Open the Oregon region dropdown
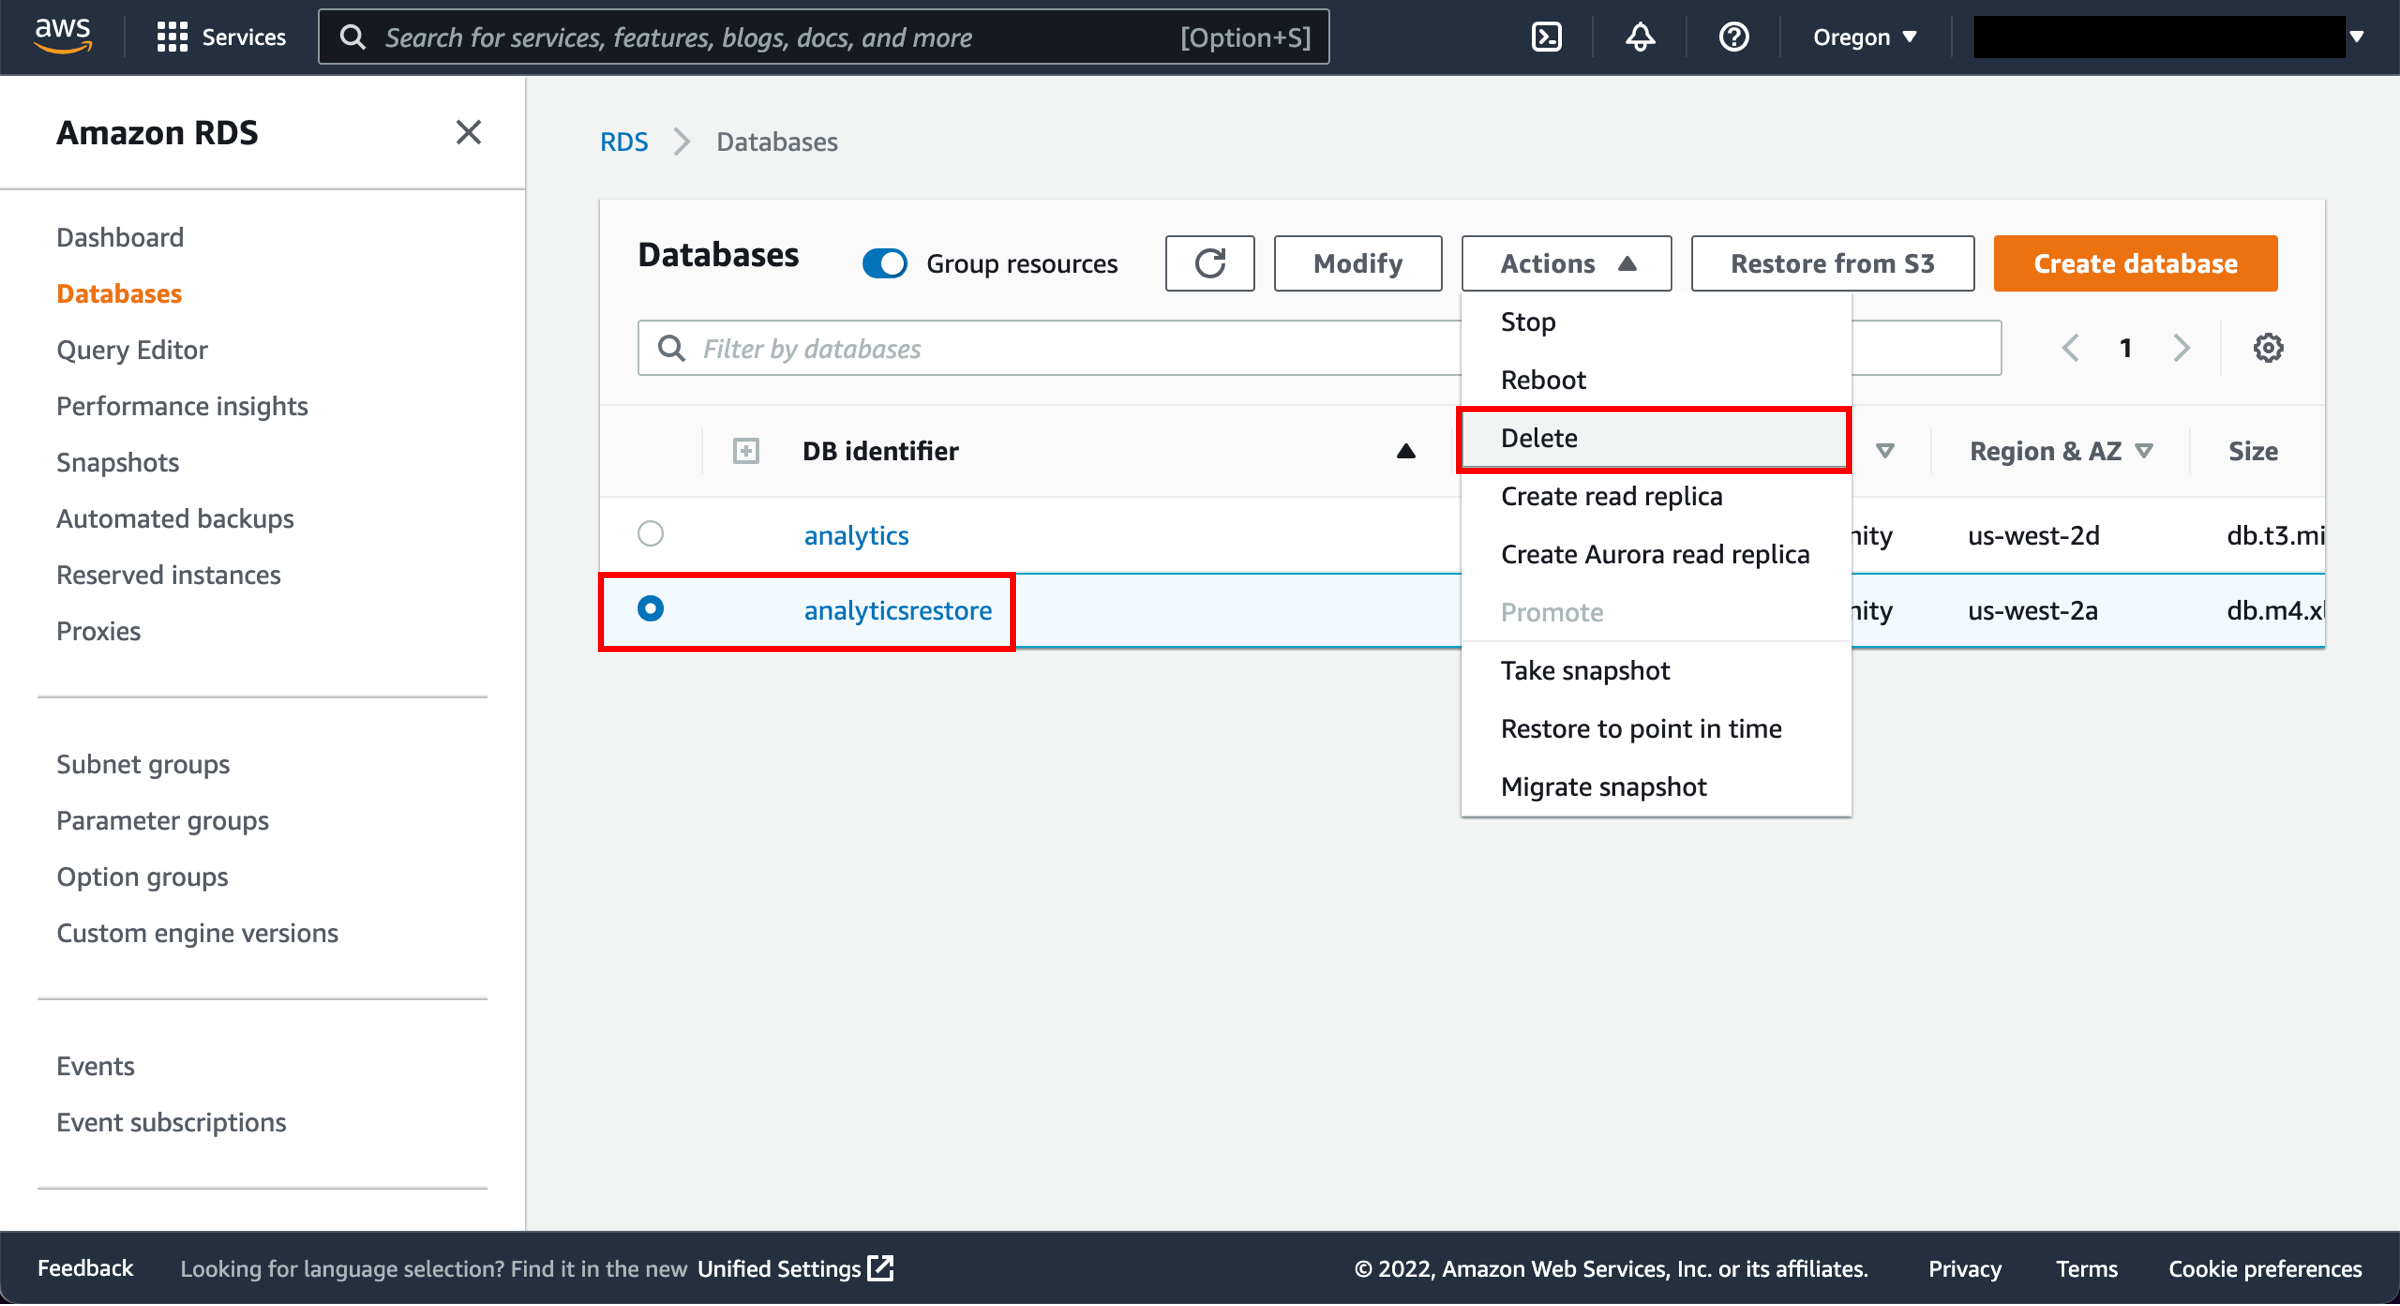The width and height of the screenshot is (2400, 1306). (x=1864, y=37)
